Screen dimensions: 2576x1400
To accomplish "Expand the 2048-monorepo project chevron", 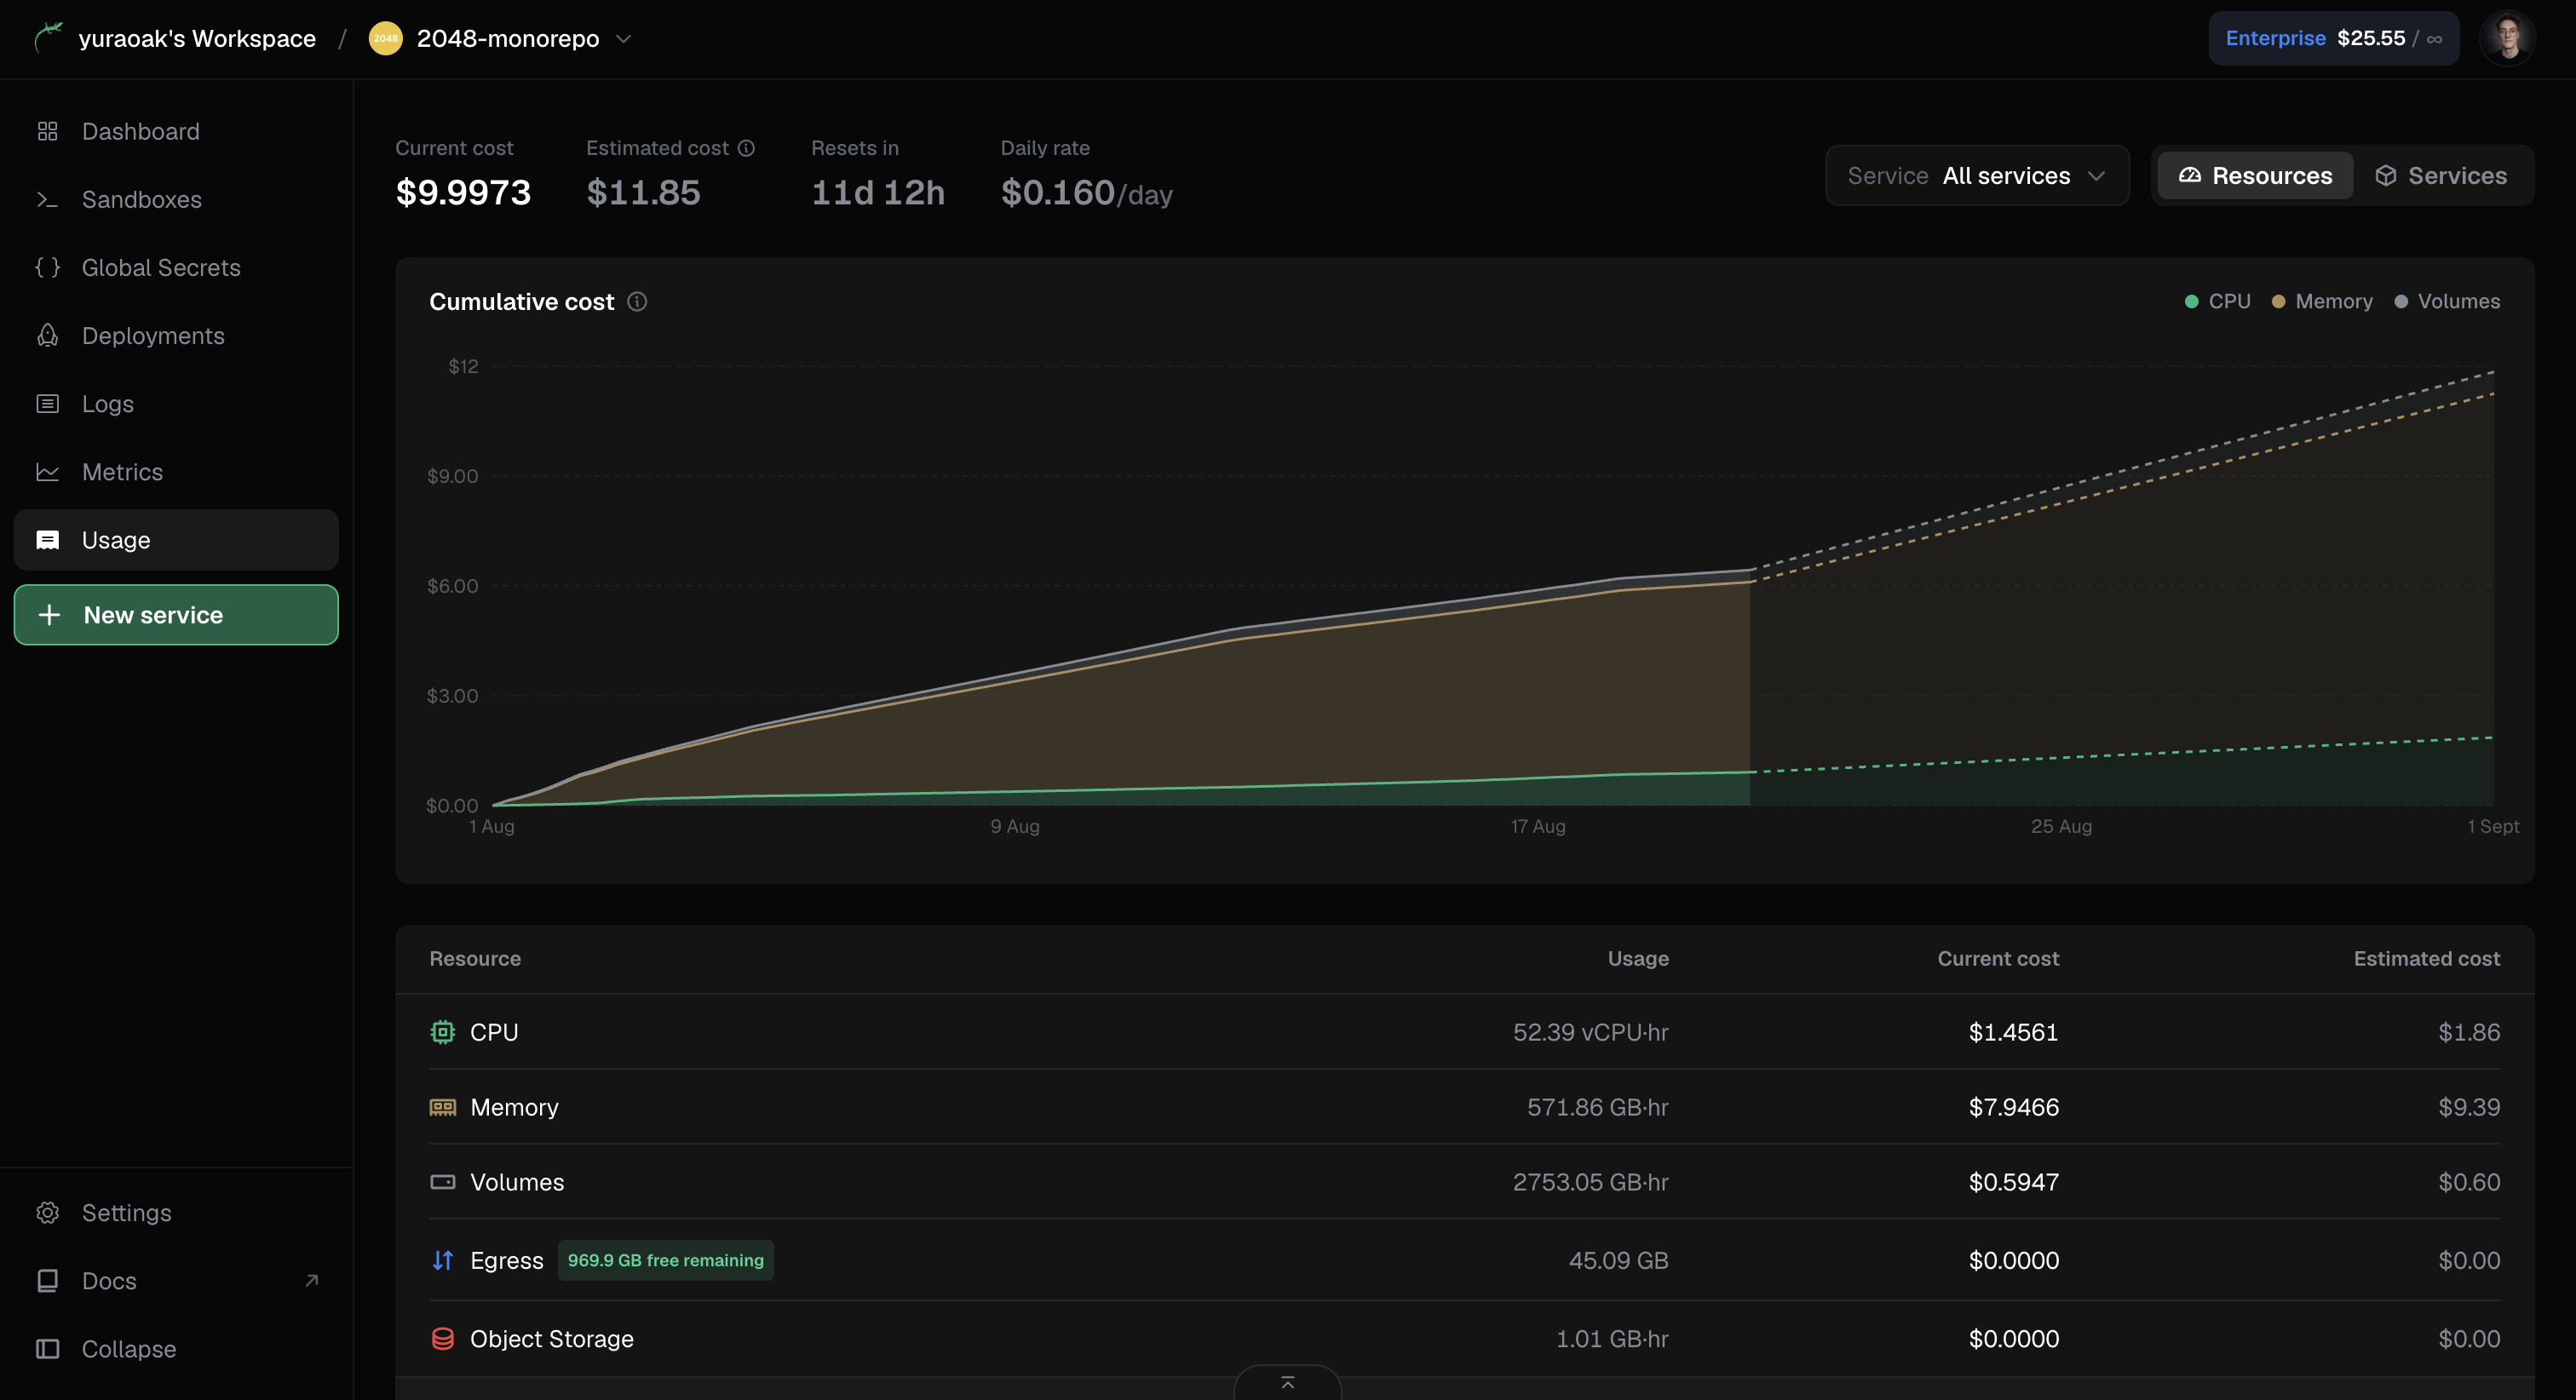I will 624,38.
